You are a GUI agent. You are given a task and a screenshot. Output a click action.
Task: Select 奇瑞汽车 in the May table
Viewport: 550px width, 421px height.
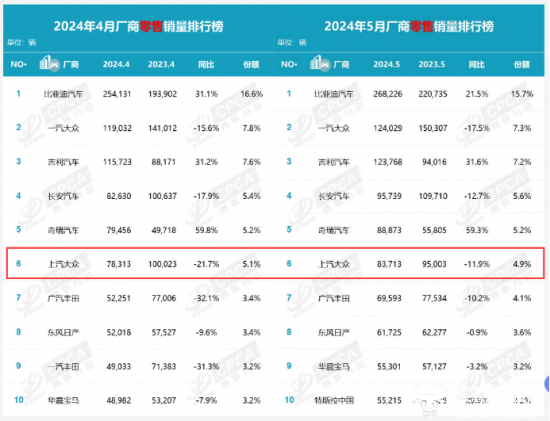[x=334, y=230]
